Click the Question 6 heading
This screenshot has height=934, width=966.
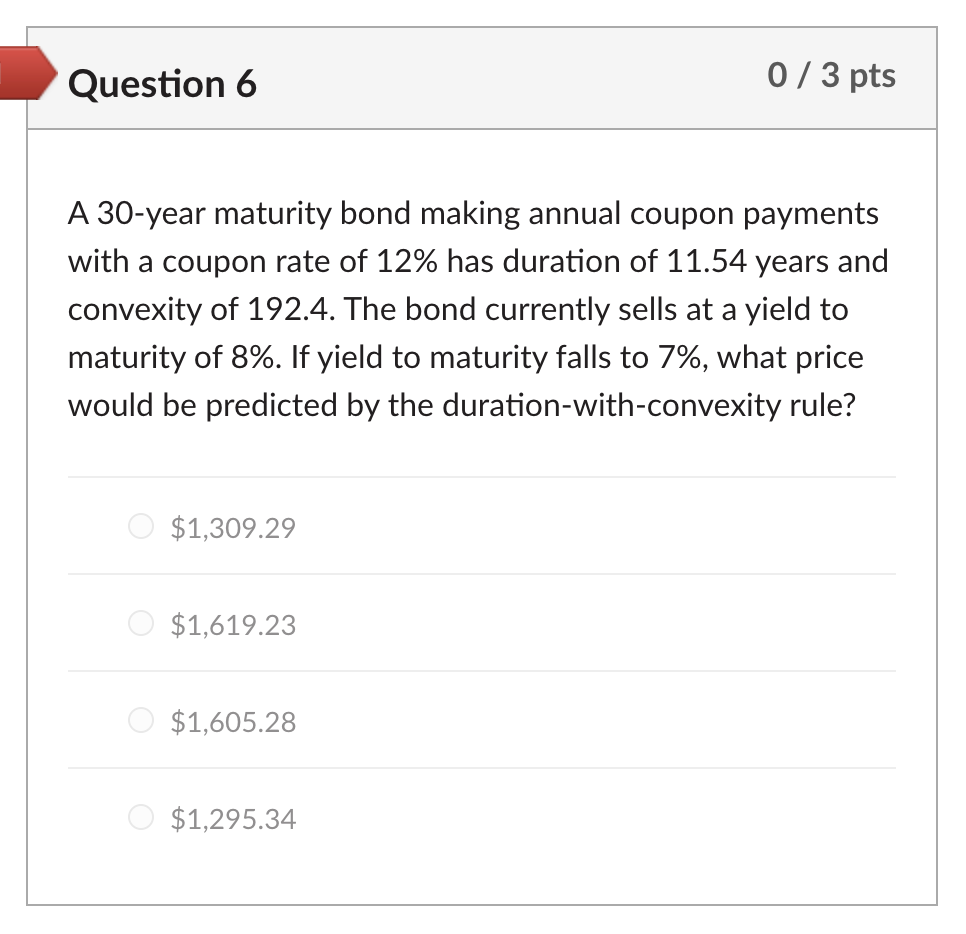point(161,84)
